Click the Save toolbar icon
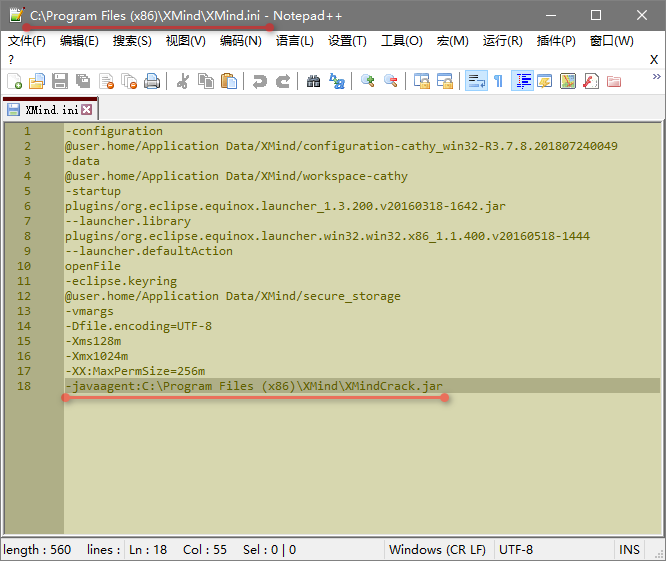The height and width of the screenshot is (561, 666). pyautogui.click(x=60, y=81)
